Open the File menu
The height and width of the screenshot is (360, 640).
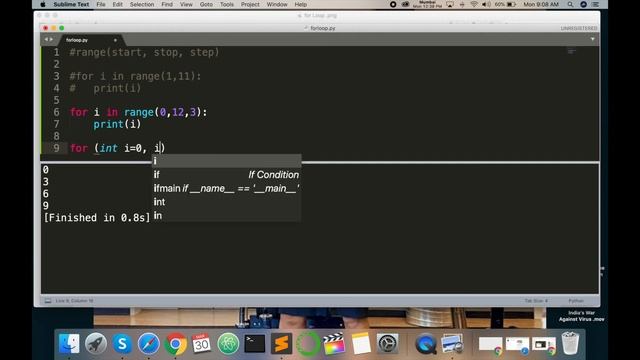pyautogui.click(x=101, y=4)
